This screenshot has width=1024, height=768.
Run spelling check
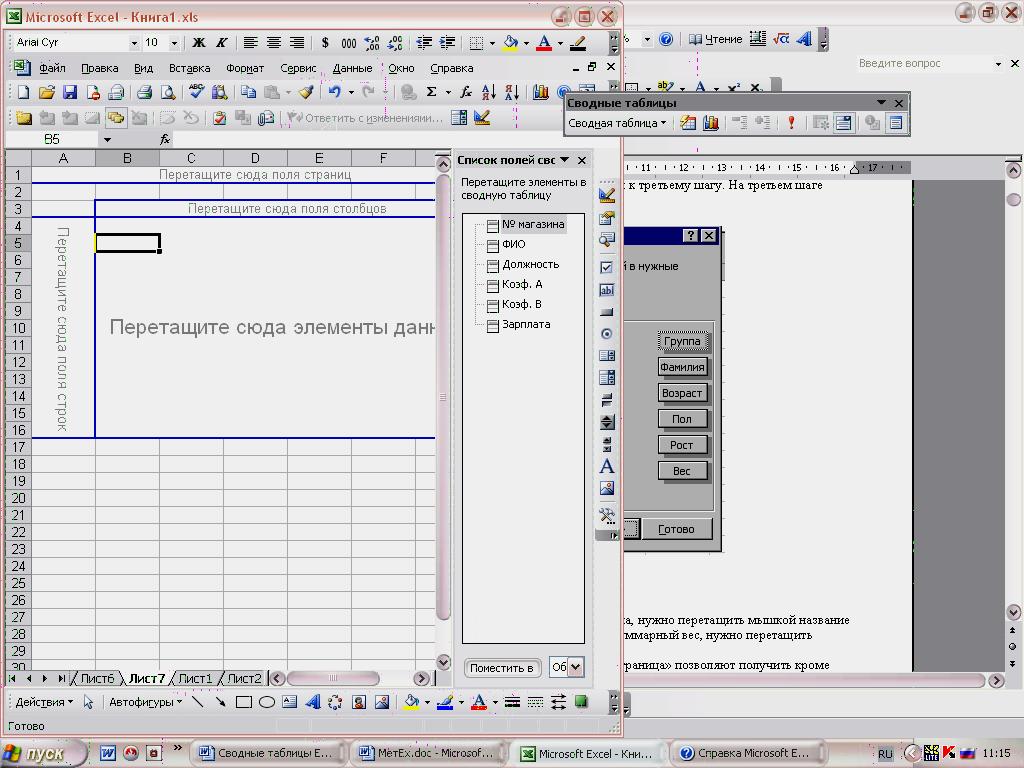pos(196,92)
